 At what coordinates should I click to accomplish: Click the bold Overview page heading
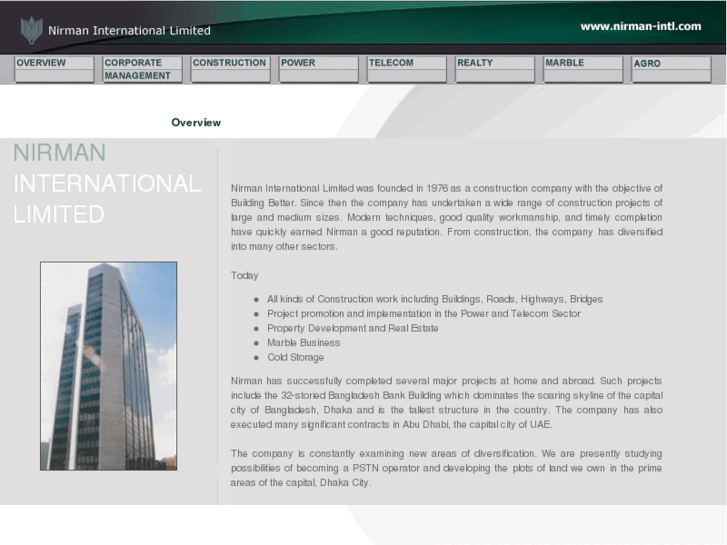click(196, 122)
